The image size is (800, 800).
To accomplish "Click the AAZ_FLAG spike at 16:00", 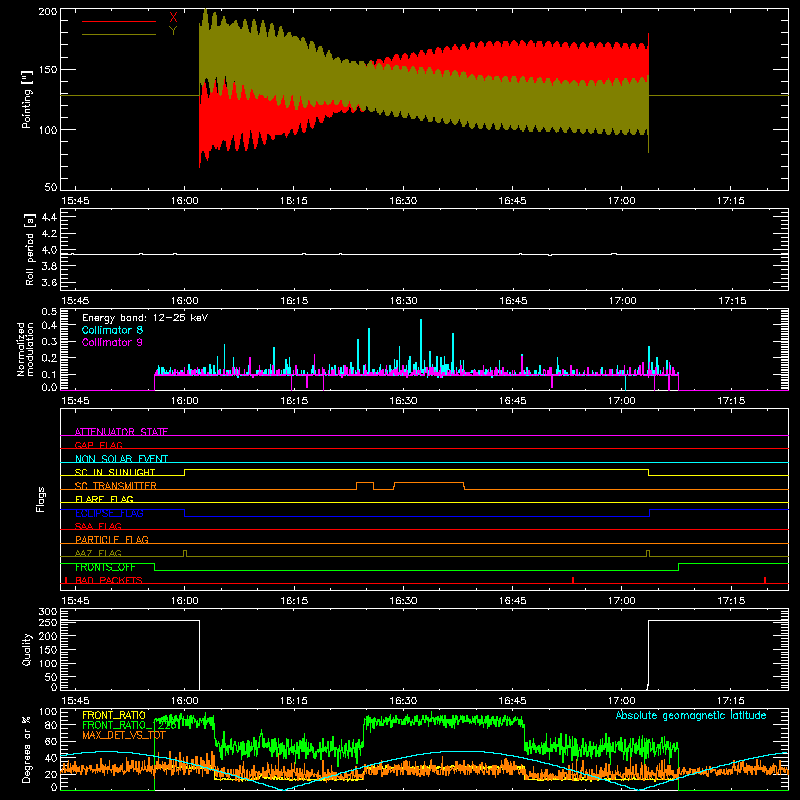I will pos(185,553).
